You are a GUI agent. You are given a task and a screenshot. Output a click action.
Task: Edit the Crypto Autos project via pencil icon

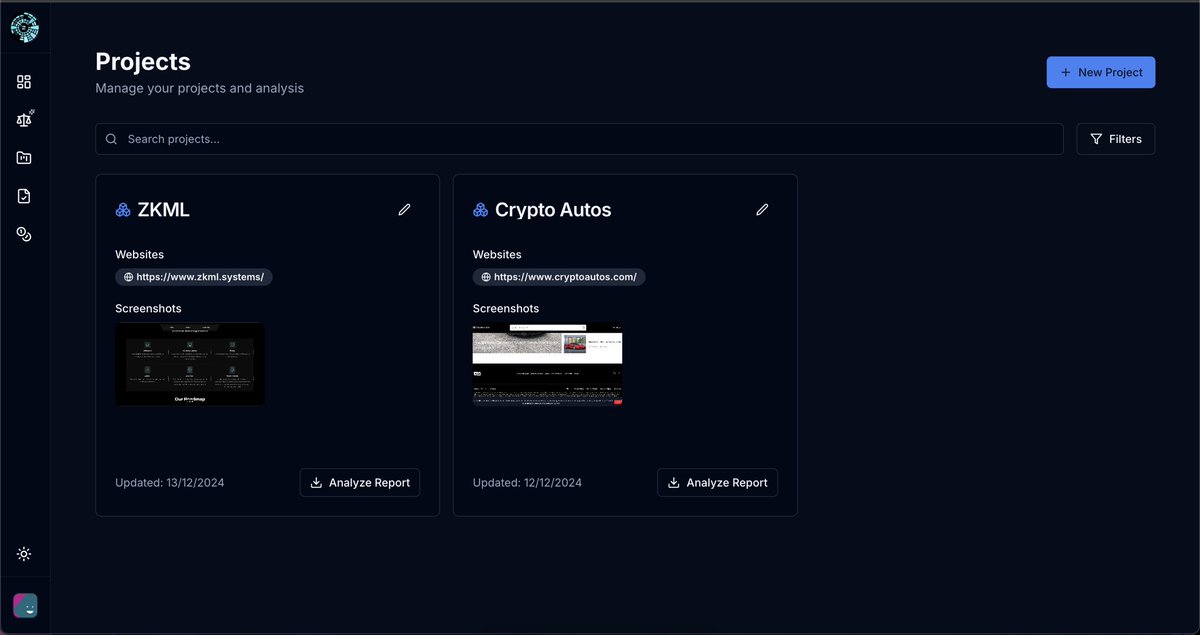point(762,210)
